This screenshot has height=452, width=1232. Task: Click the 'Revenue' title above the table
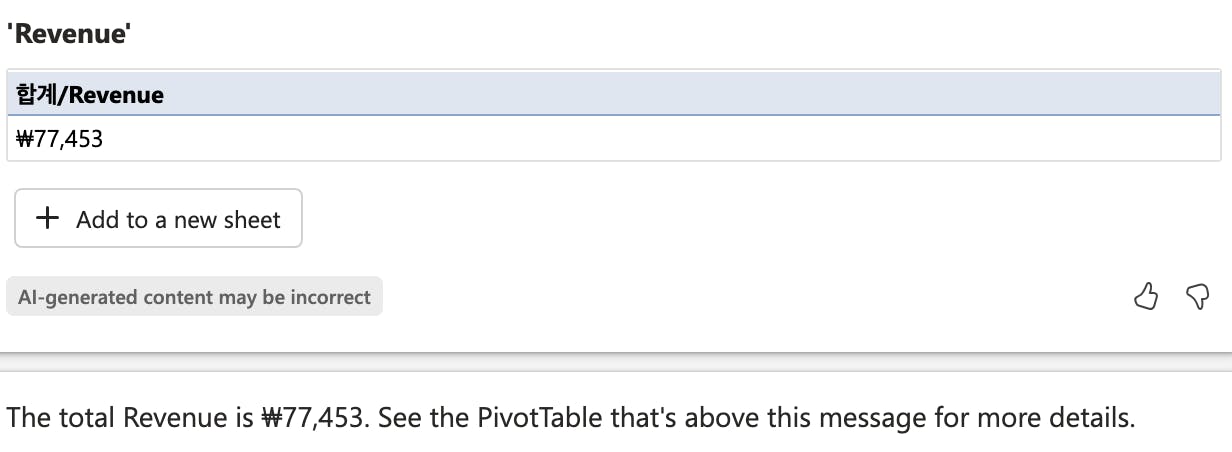[x=70, y=35]
